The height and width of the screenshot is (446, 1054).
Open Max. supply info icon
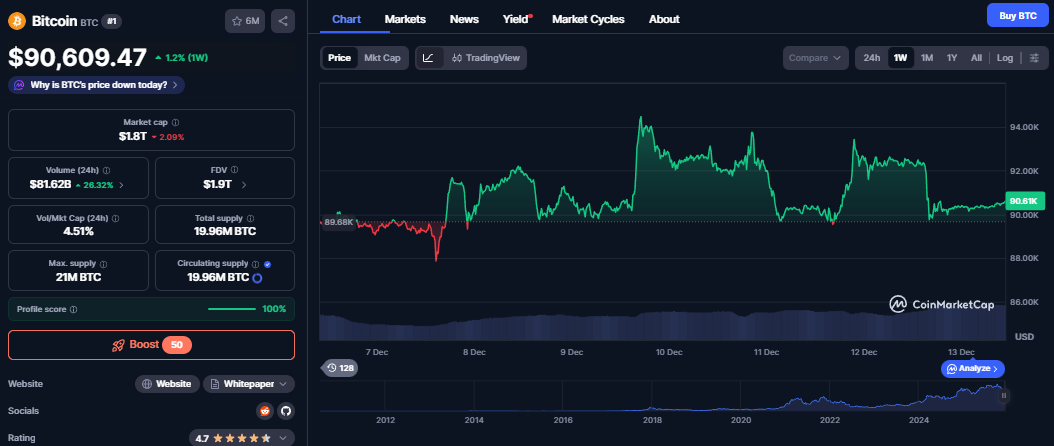click(103, 264)
